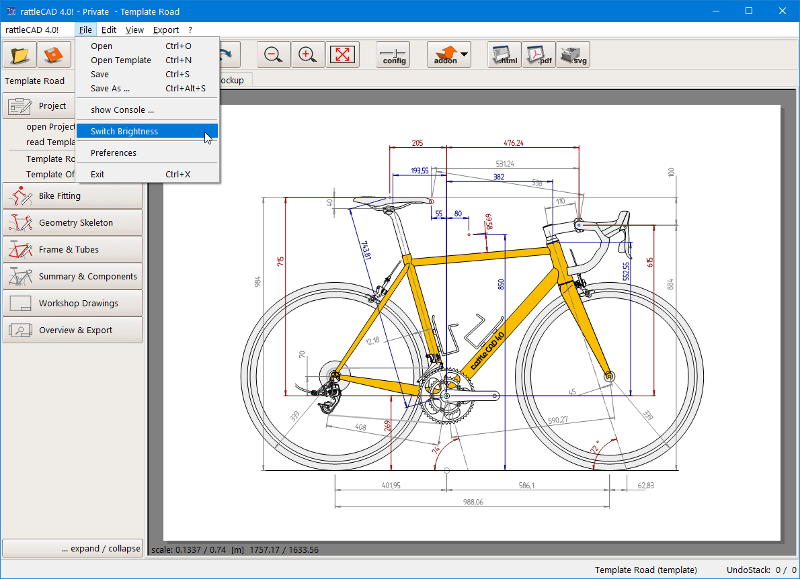The width and height of the screenshot is (800, 579).
Task: Click the UndoStack status bar entry
Action: (761, 570)
